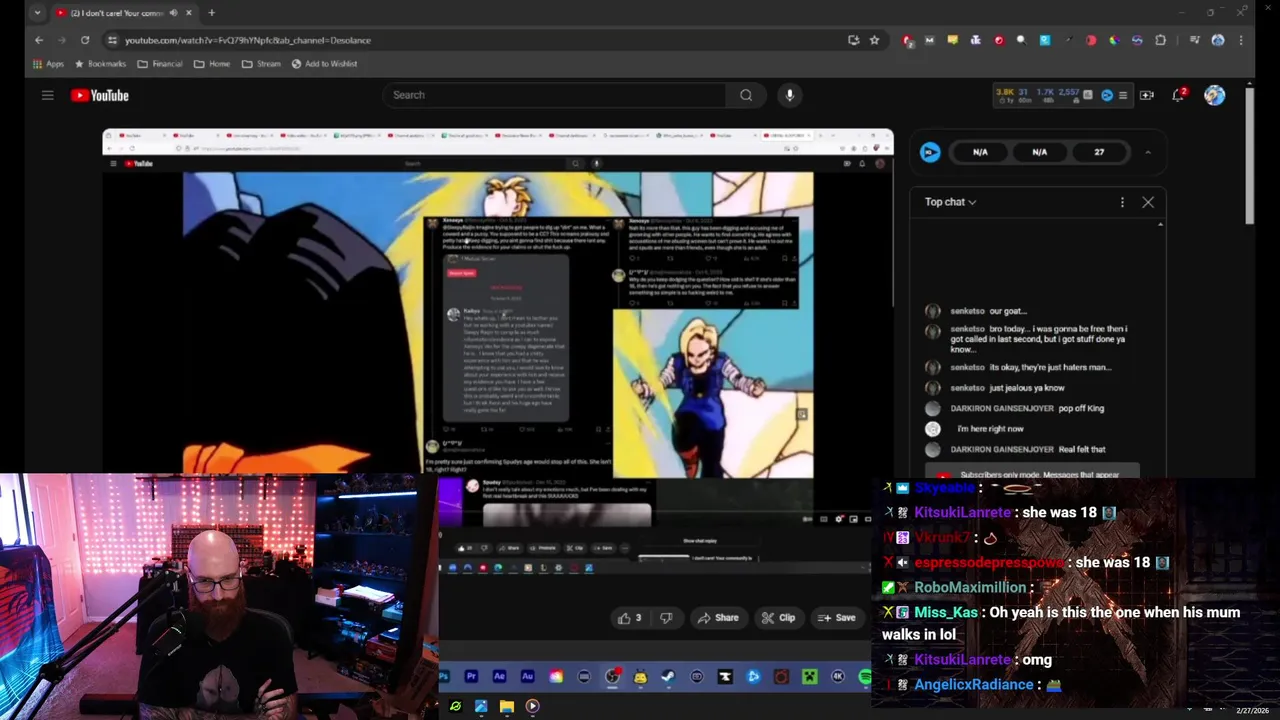Open the tab search dropdown arrow
1280x720 pixels.
[x=37, y=13]
